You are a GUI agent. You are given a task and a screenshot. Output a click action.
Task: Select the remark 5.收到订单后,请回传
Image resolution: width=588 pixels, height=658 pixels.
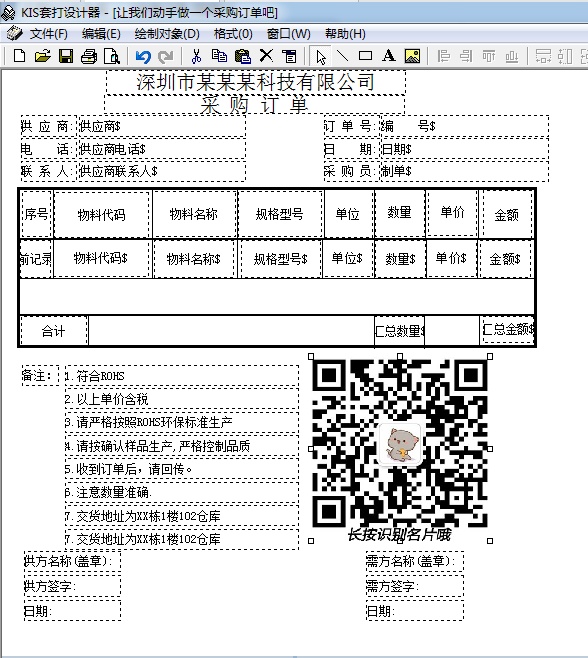[182, 469]
